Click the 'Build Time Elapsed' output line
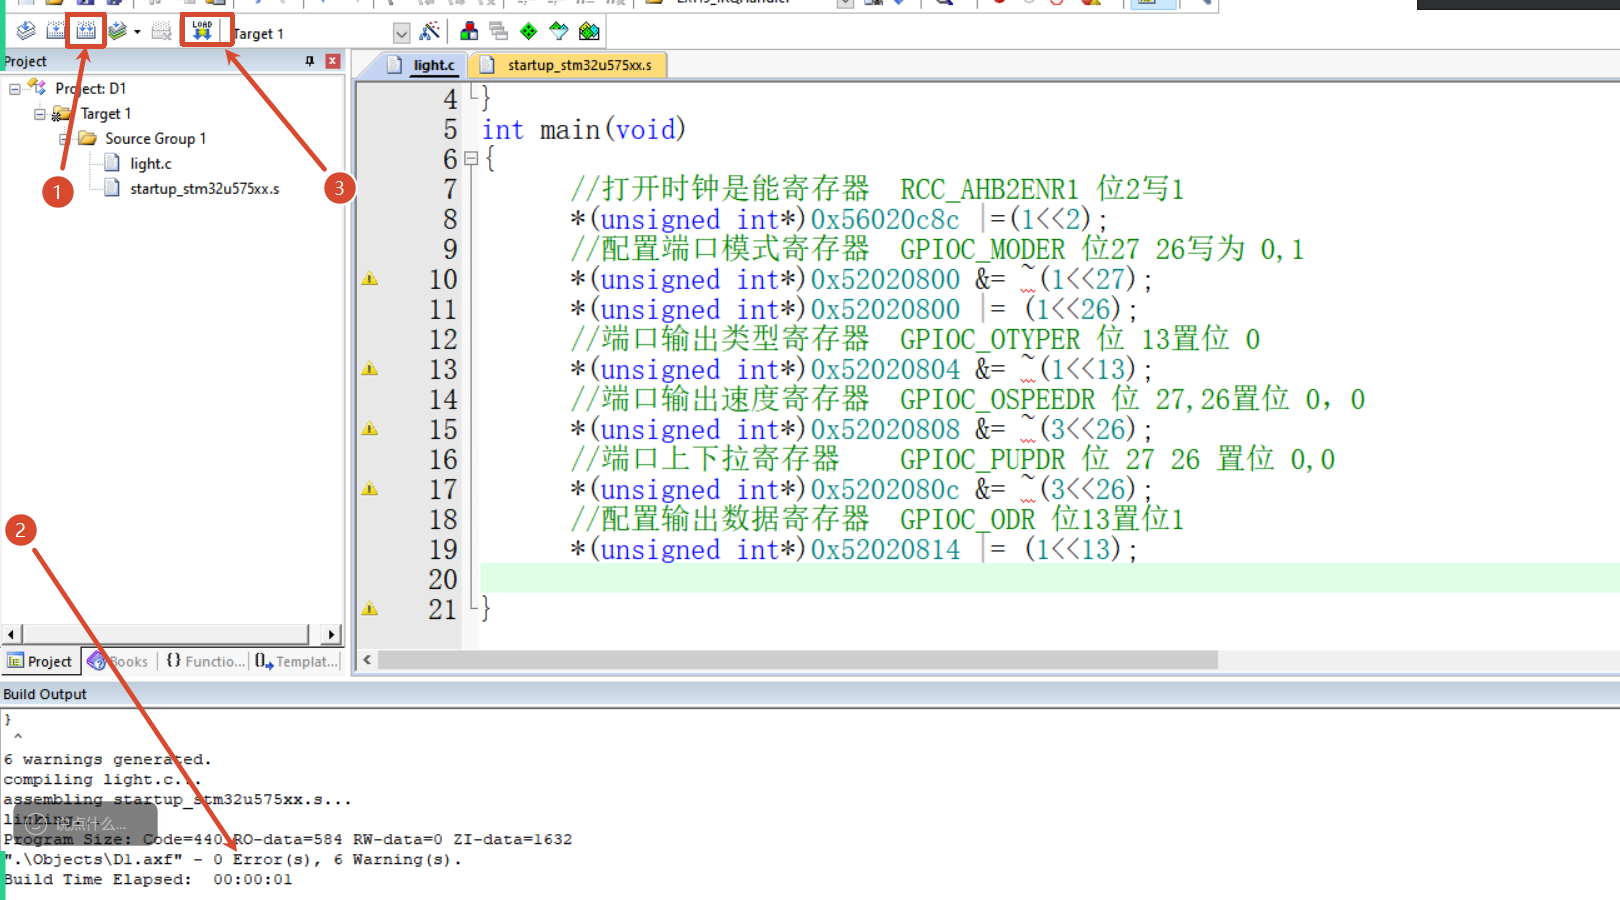 pyautogui.click(x=148, y=880)
